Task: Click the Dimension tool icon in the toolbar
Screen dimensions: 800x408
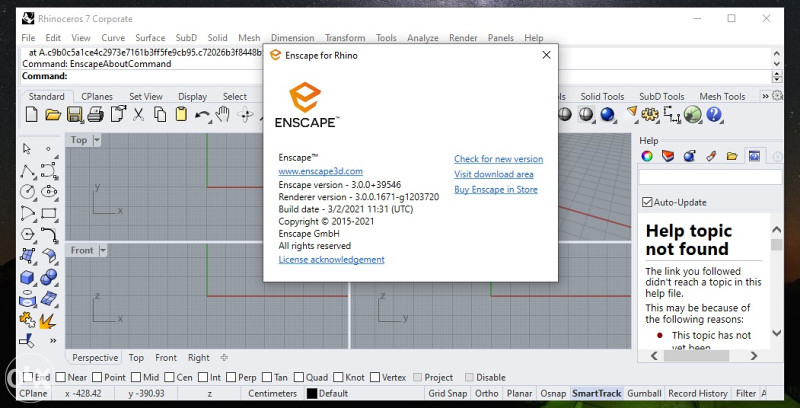Action: [671, 115]
